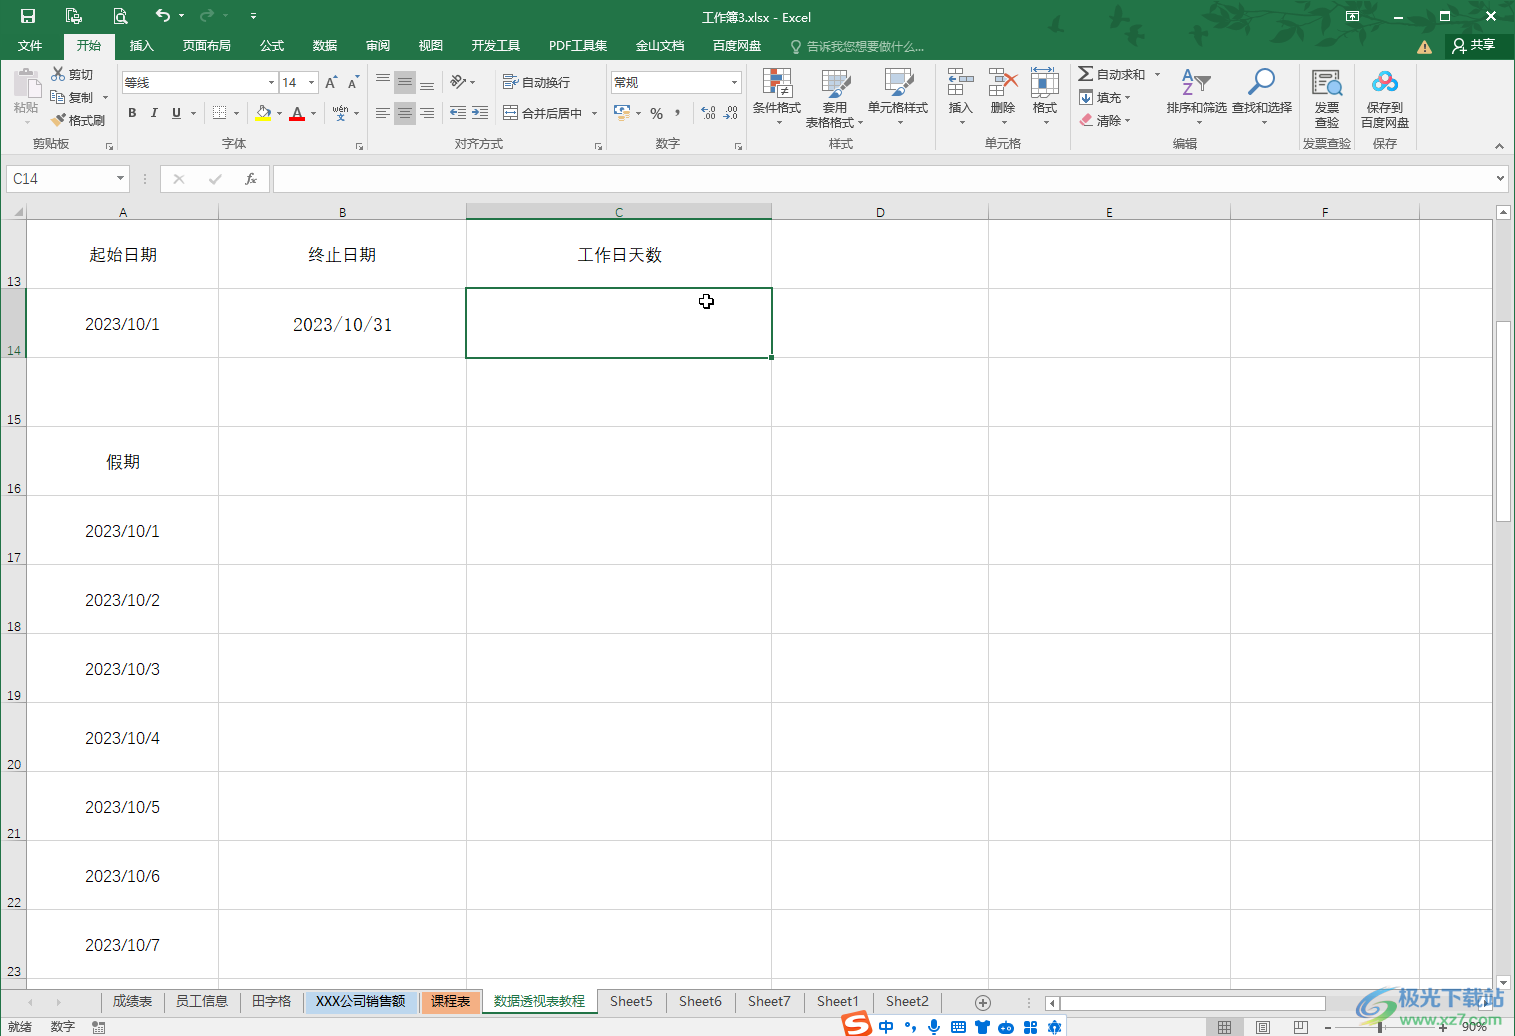The height and width of the screenshot is (1036, 1515).
Task: Open number format dropdown (常规)
Action: click(734, 82)
